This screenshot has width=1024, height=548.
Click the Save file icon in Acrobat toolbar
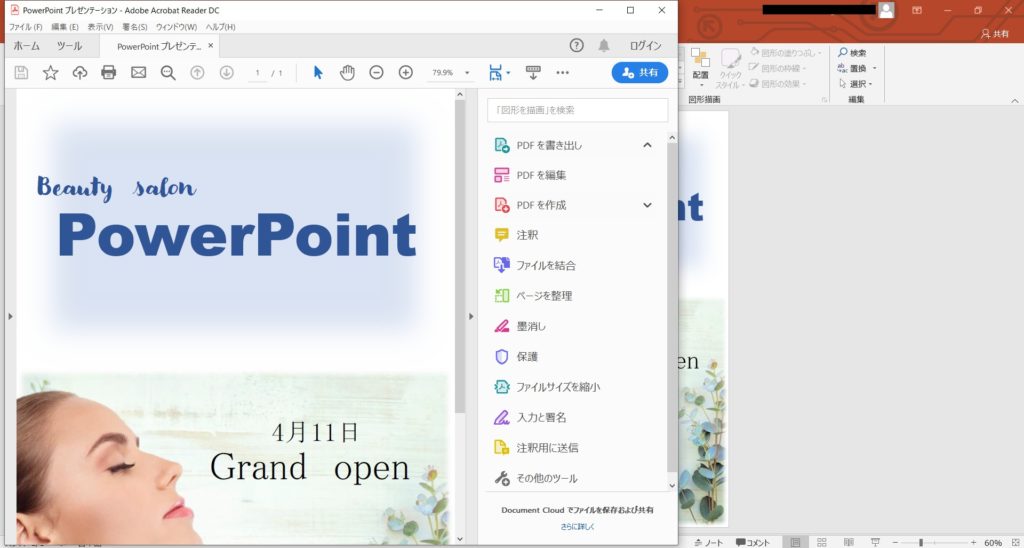tap(21, 73)
